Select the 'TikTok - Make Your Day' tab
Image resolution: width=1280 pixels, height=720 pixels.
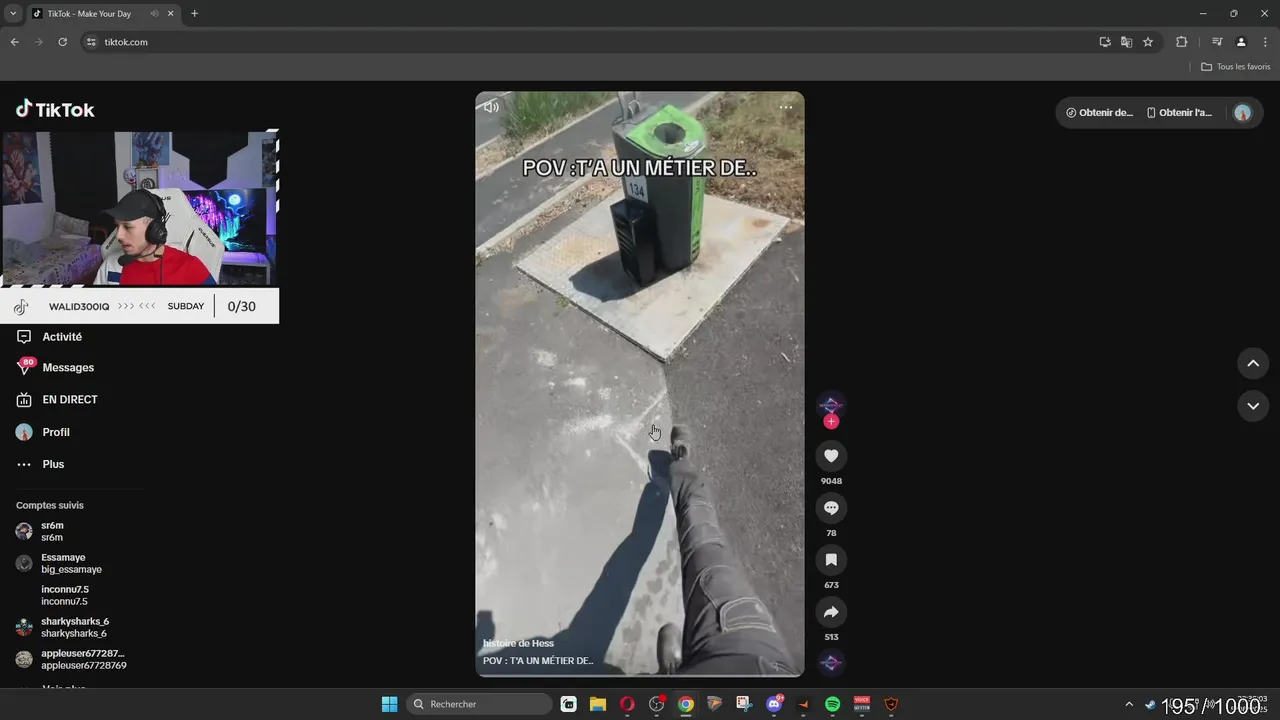pyautogui.click(x=89, y=14)
